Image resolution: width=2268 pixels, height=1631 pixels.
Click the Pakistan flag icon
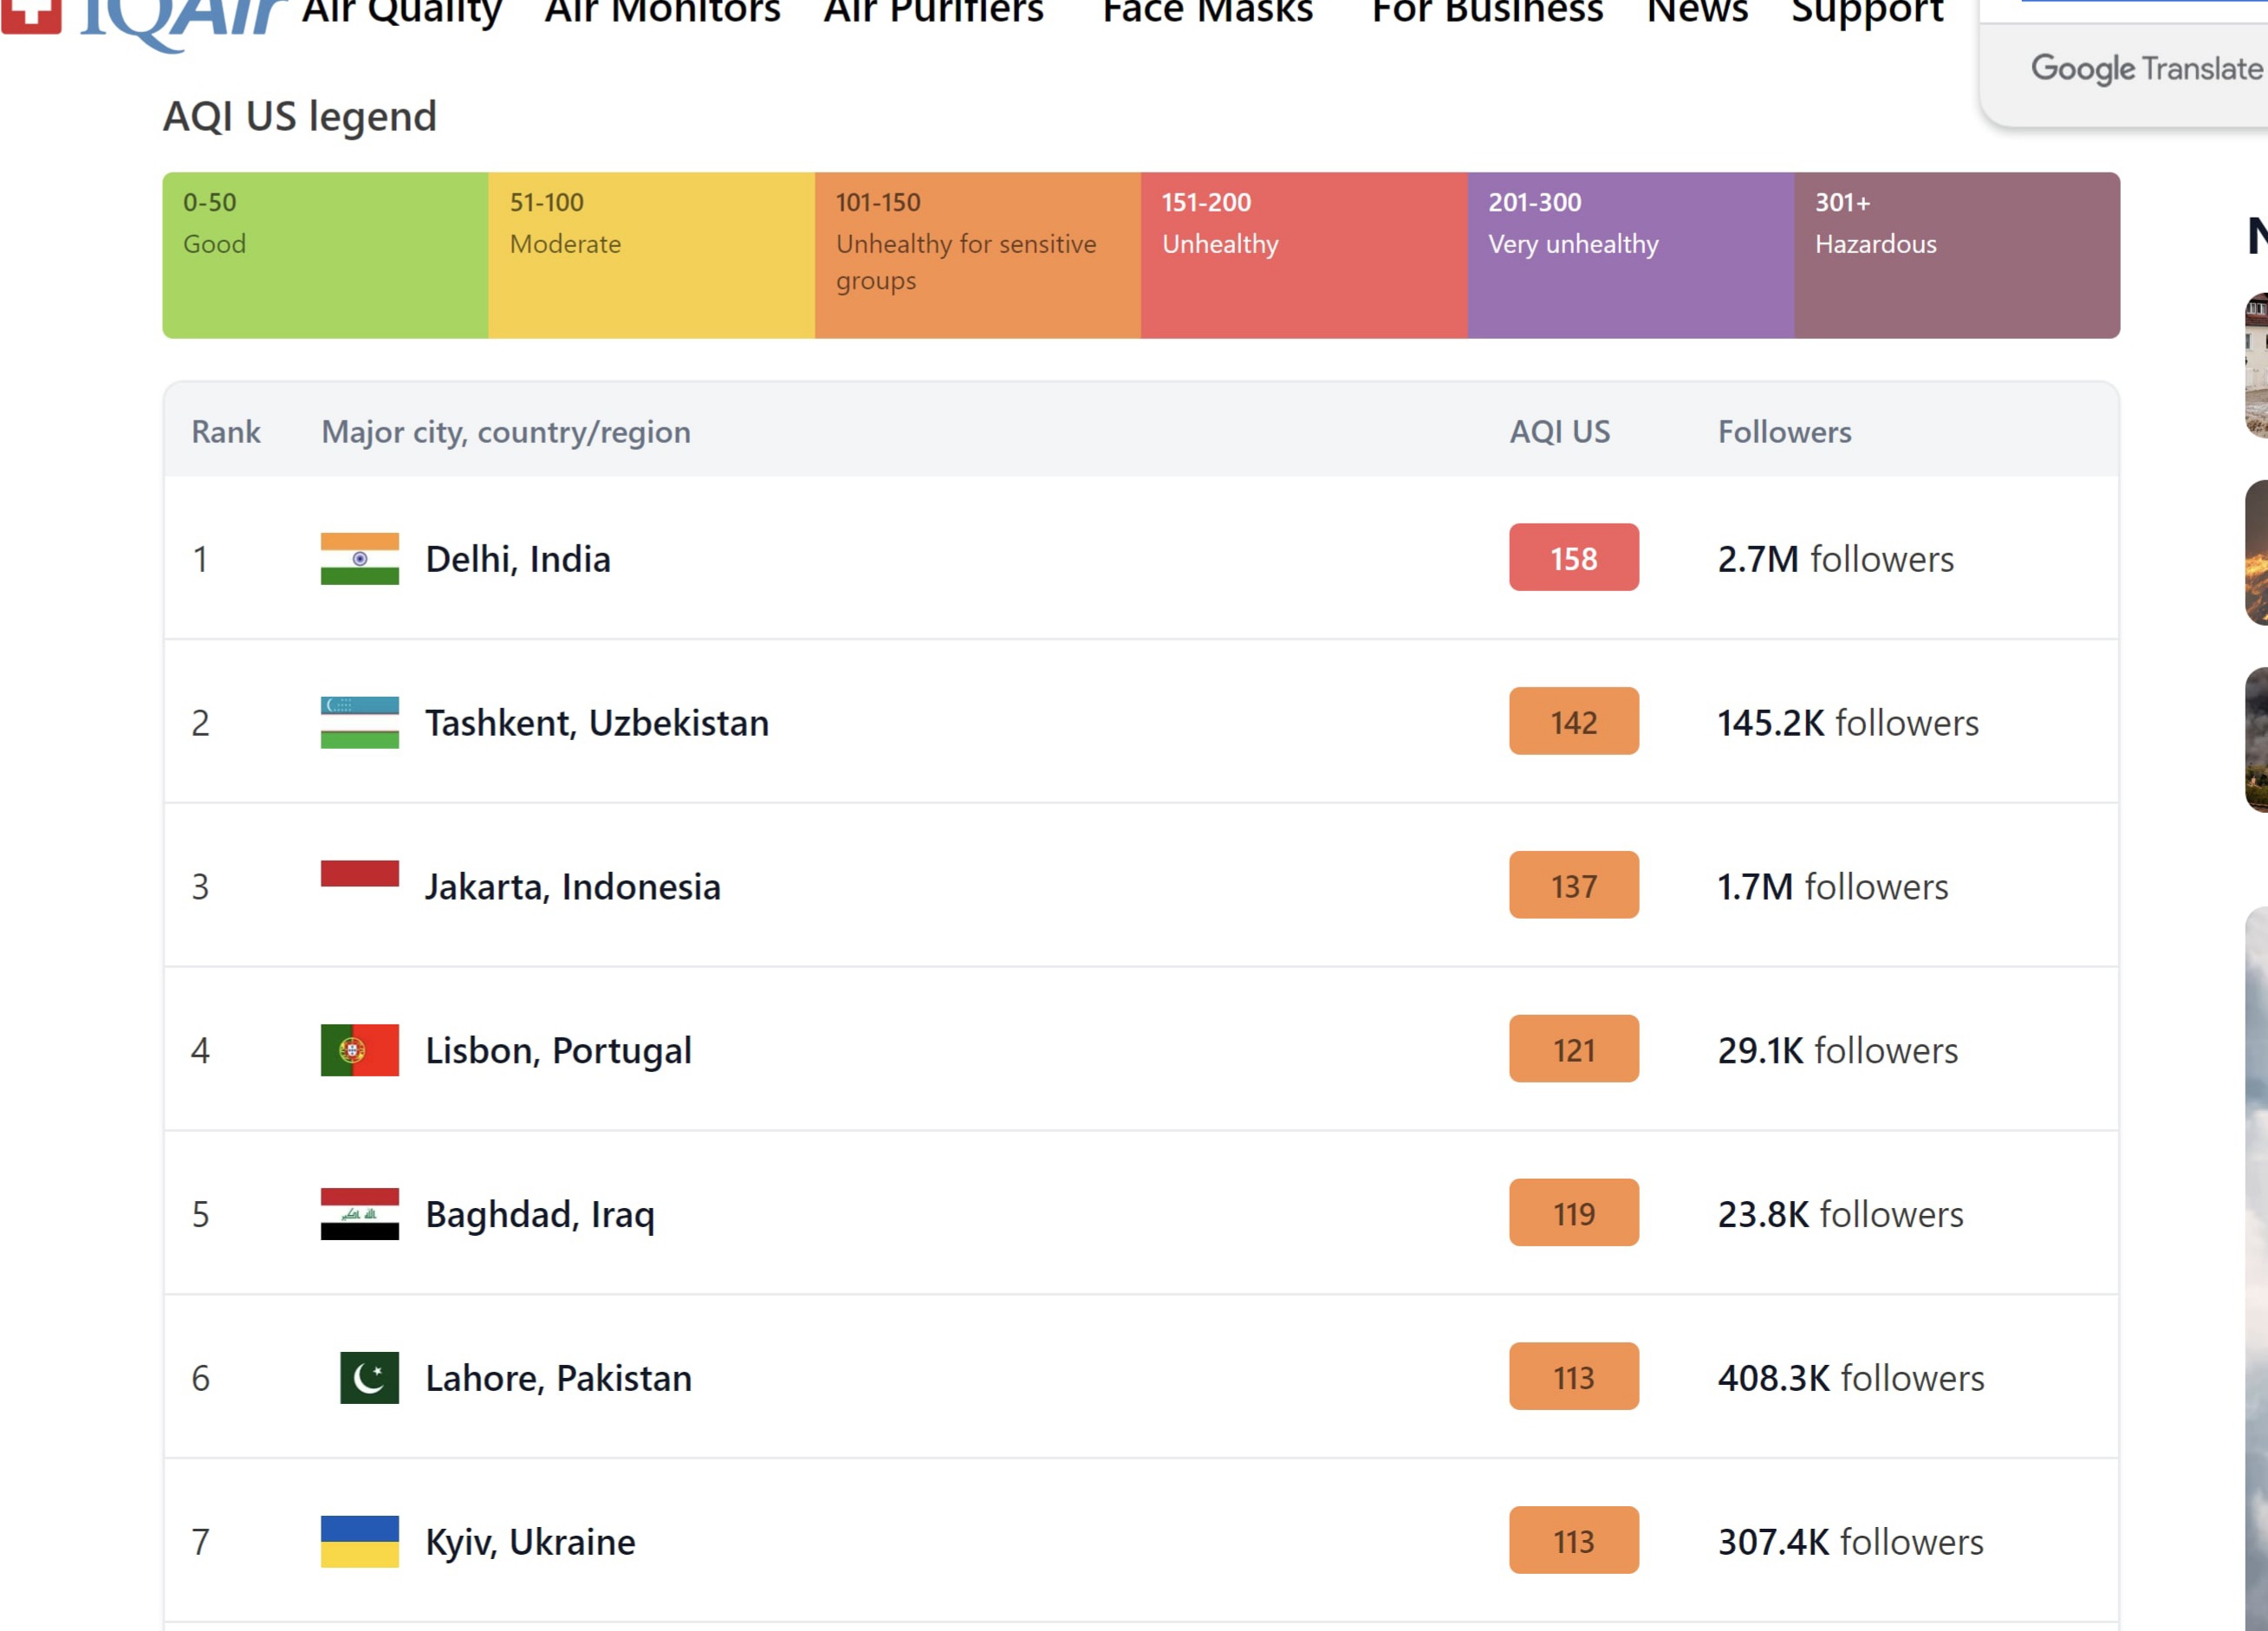[x=368, y=1378]
